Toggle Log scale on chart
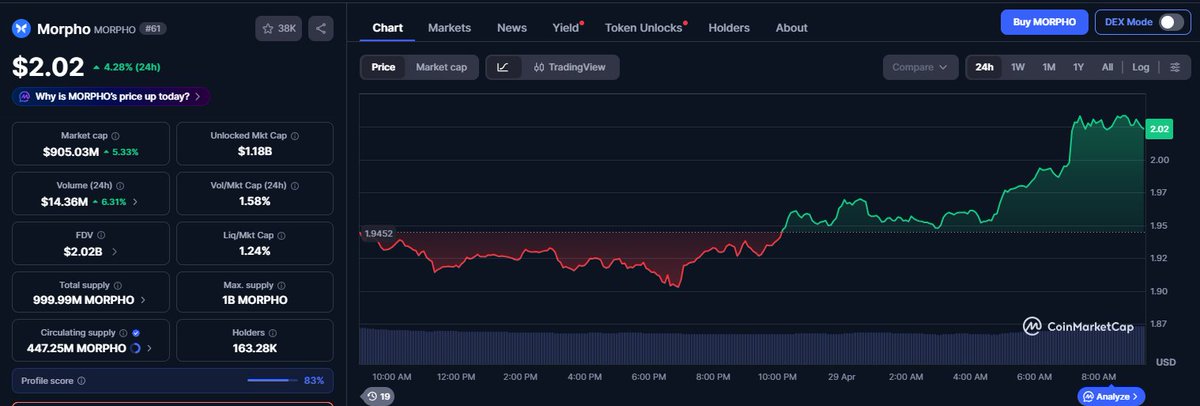The image size is (1200, 406). pos(1141,67)
